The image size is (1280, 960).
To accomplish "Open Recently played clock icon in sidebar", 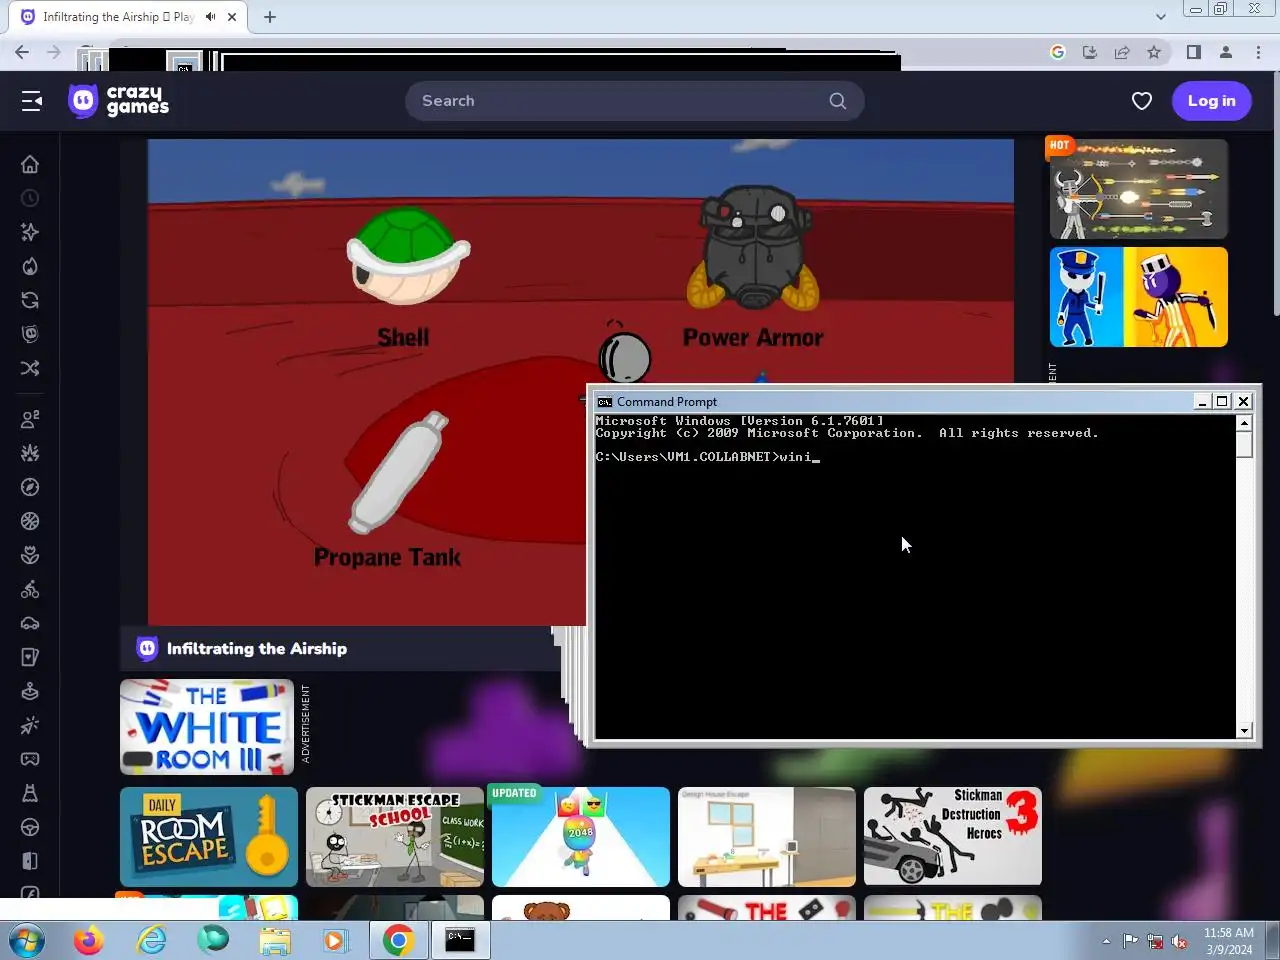I will 30,198.
